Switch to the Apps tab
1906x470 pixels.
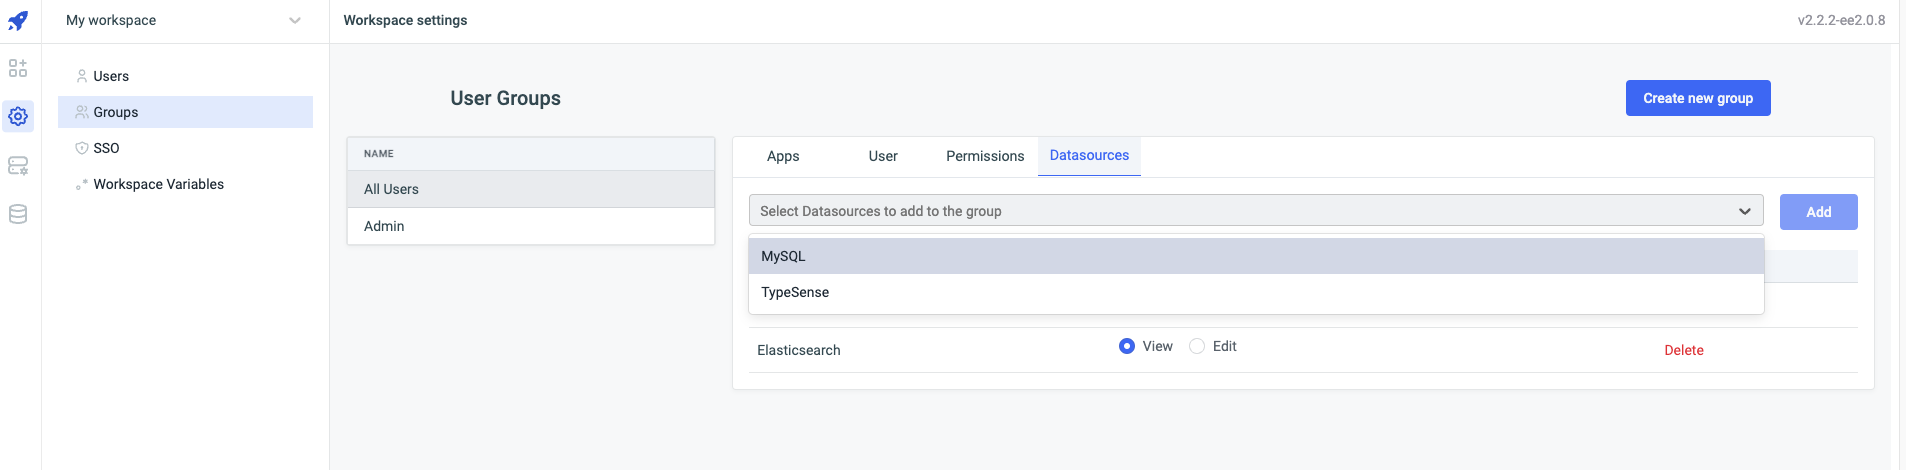[783, 156]
